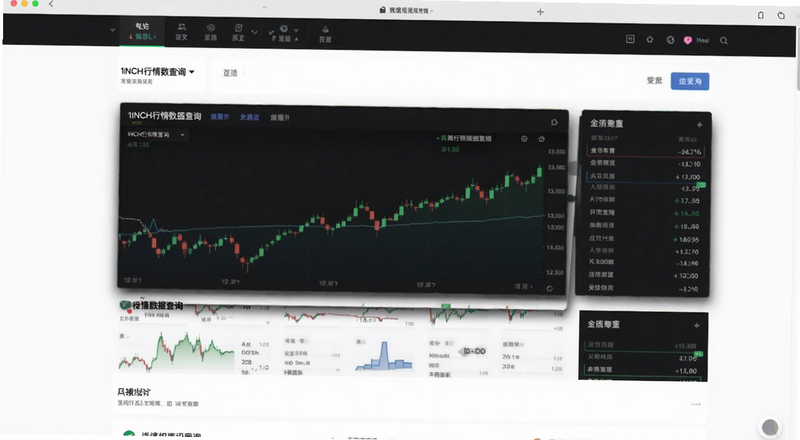Click the plus icon in upper watchlist panel
Image resolution: width=800 pixels, height=440 pixels.
[x=699, y=125]
